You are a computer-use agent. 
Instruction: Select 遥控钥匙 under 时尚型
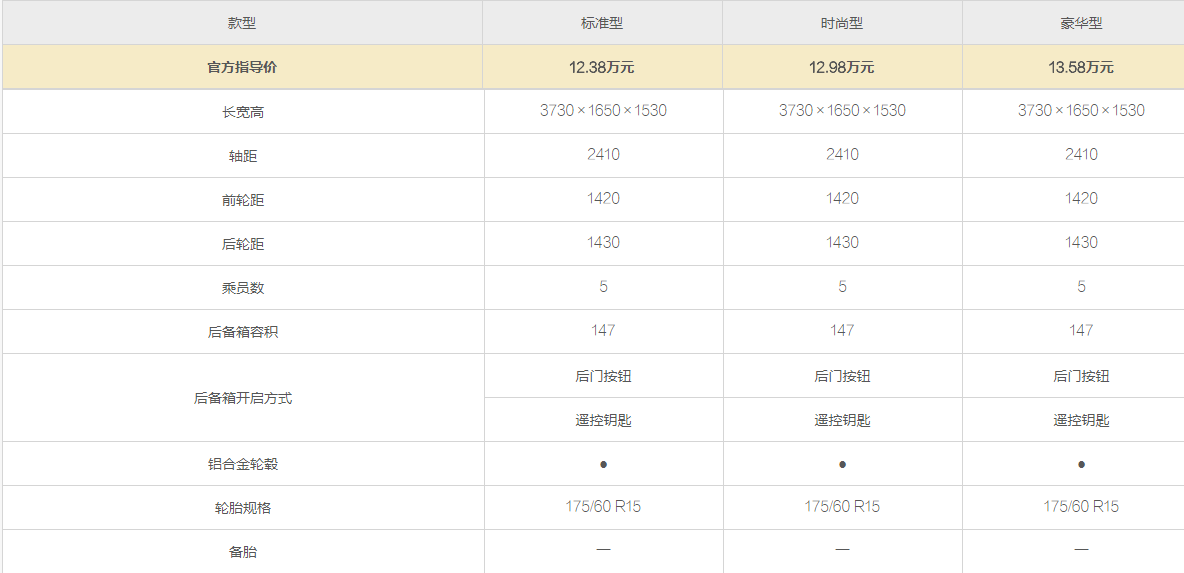(x=842, y=421)
